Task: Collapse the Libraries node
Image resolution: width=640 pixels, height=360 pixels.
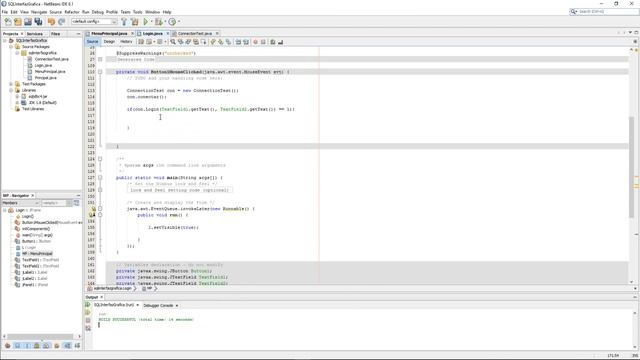Action: click(11, 90)
